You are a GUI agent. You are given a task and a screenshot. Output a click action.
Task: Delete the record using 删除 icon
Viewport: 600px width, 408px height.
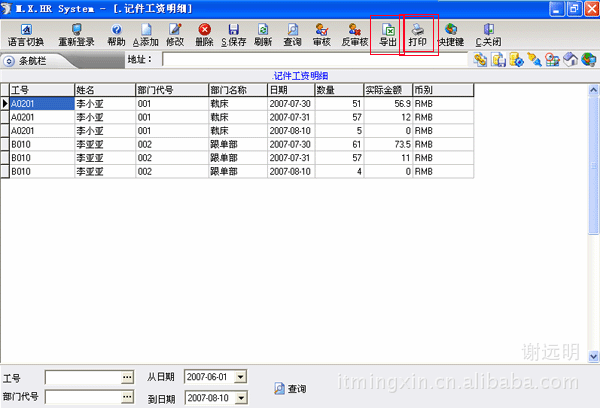(x=204, y=35)
